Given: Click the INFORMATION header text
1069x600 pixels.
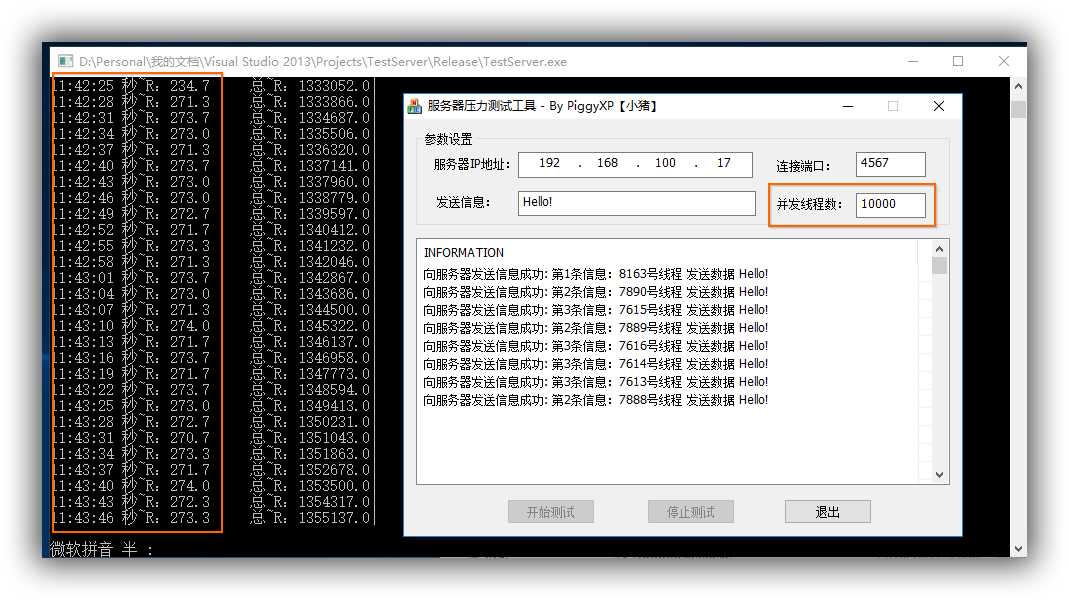Looking at the screenshot, I should point(464,253).
